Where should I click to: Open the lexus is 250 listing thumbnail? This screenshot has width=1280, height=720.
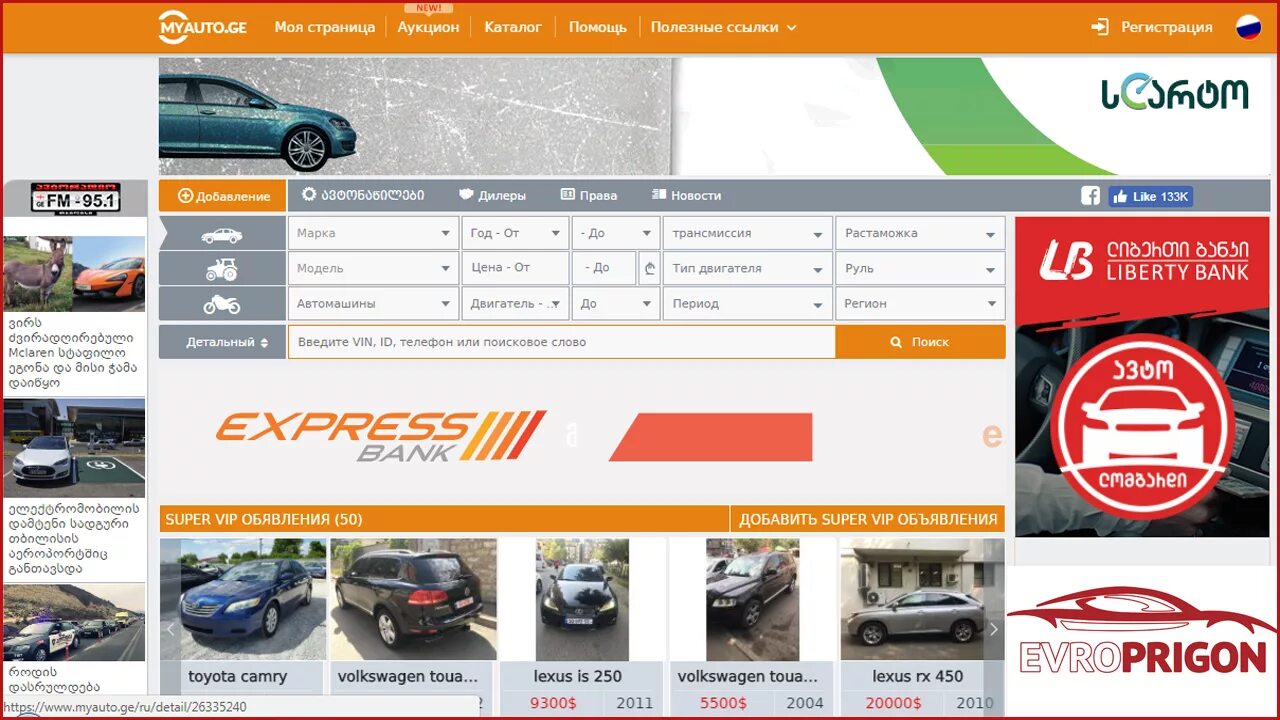(581, 598)
